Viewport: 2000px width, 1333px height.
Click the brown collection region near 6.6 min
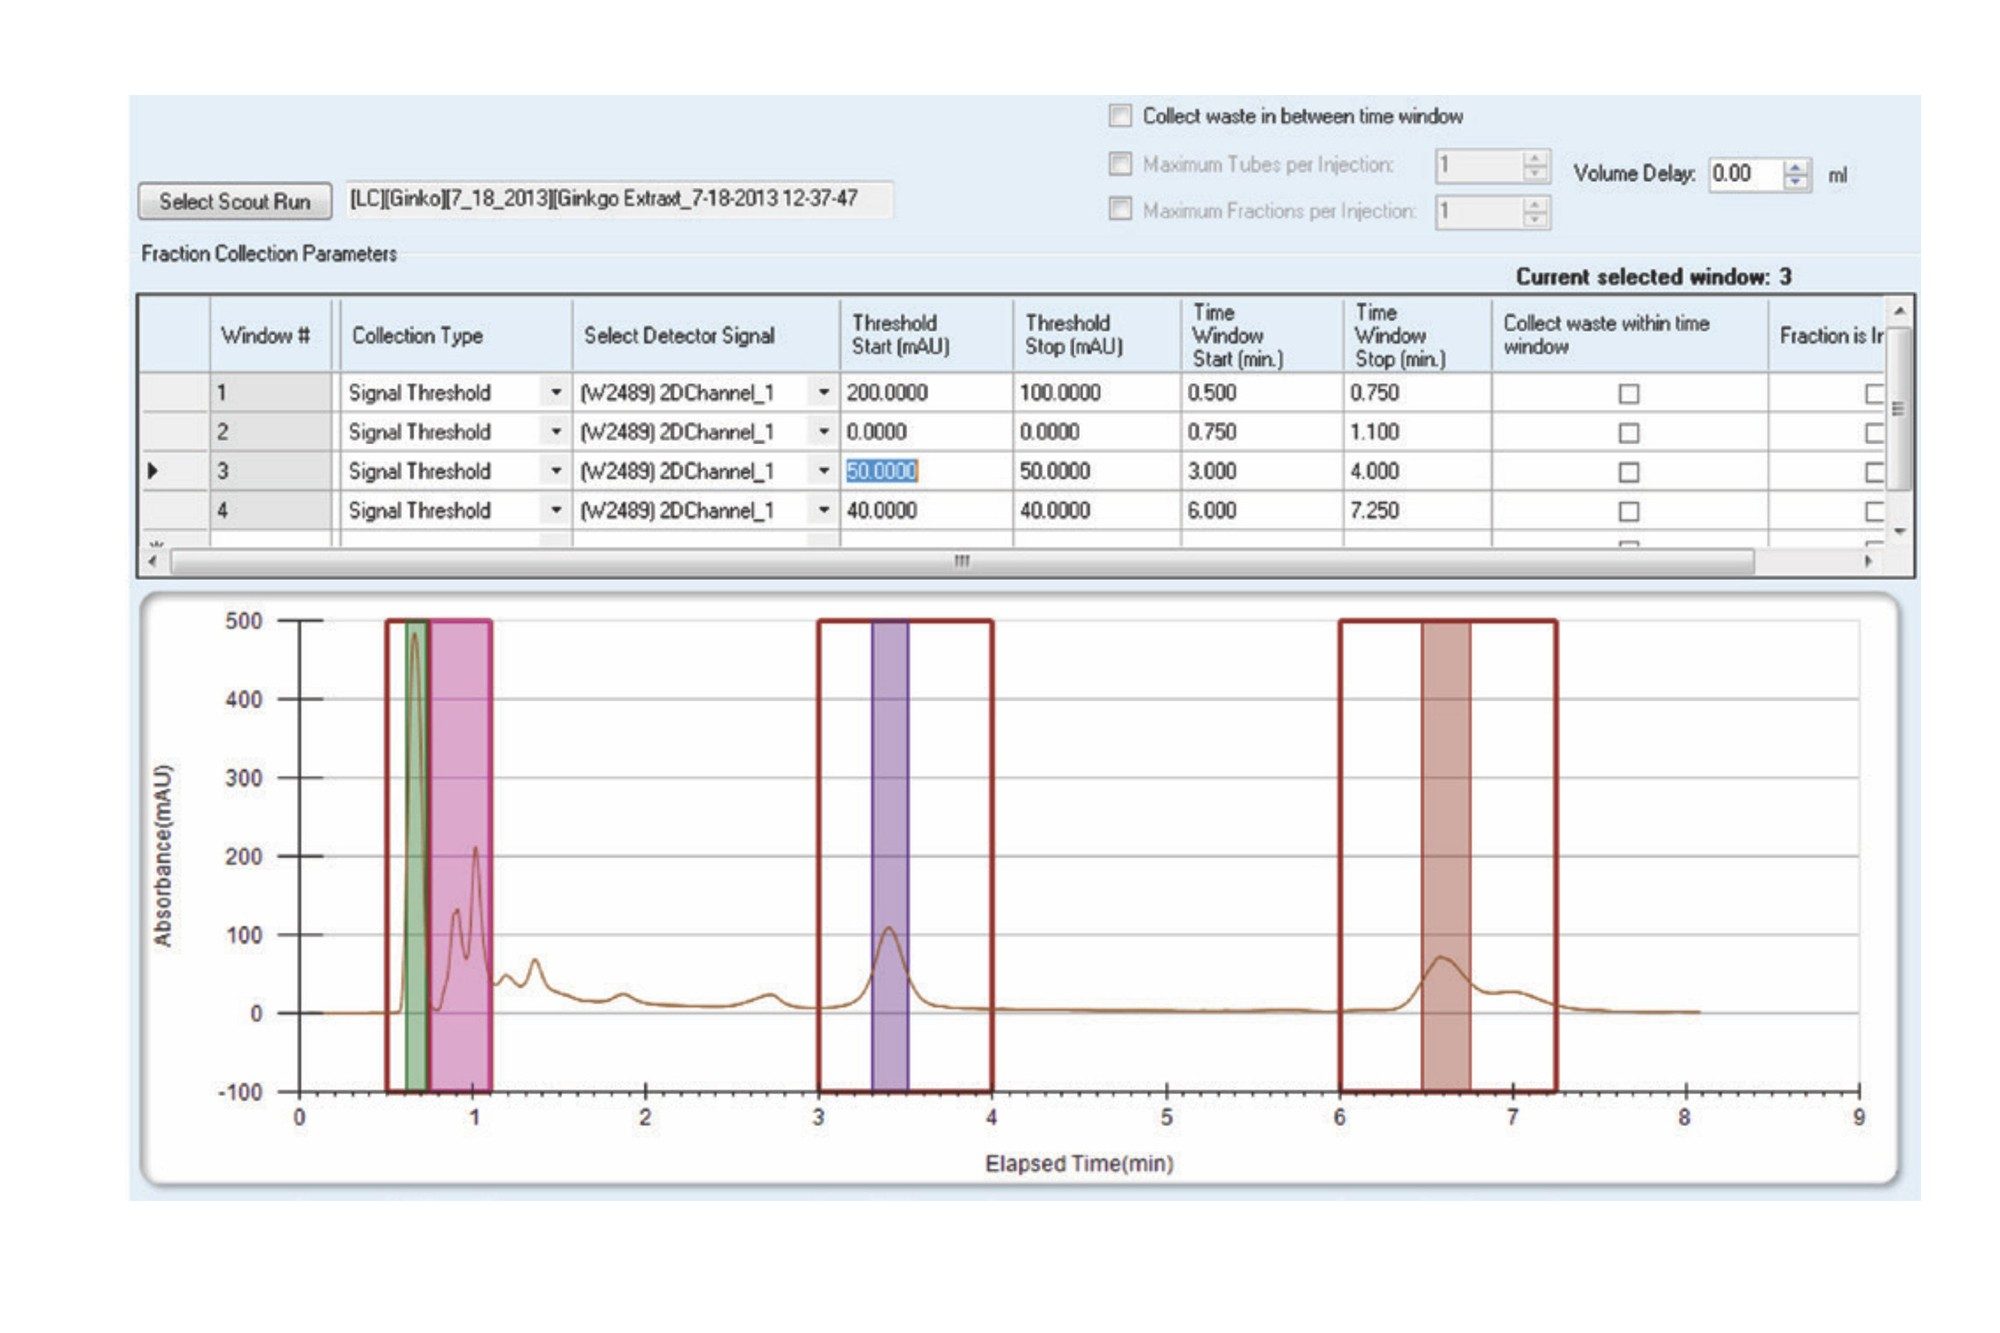point(1446,855)
